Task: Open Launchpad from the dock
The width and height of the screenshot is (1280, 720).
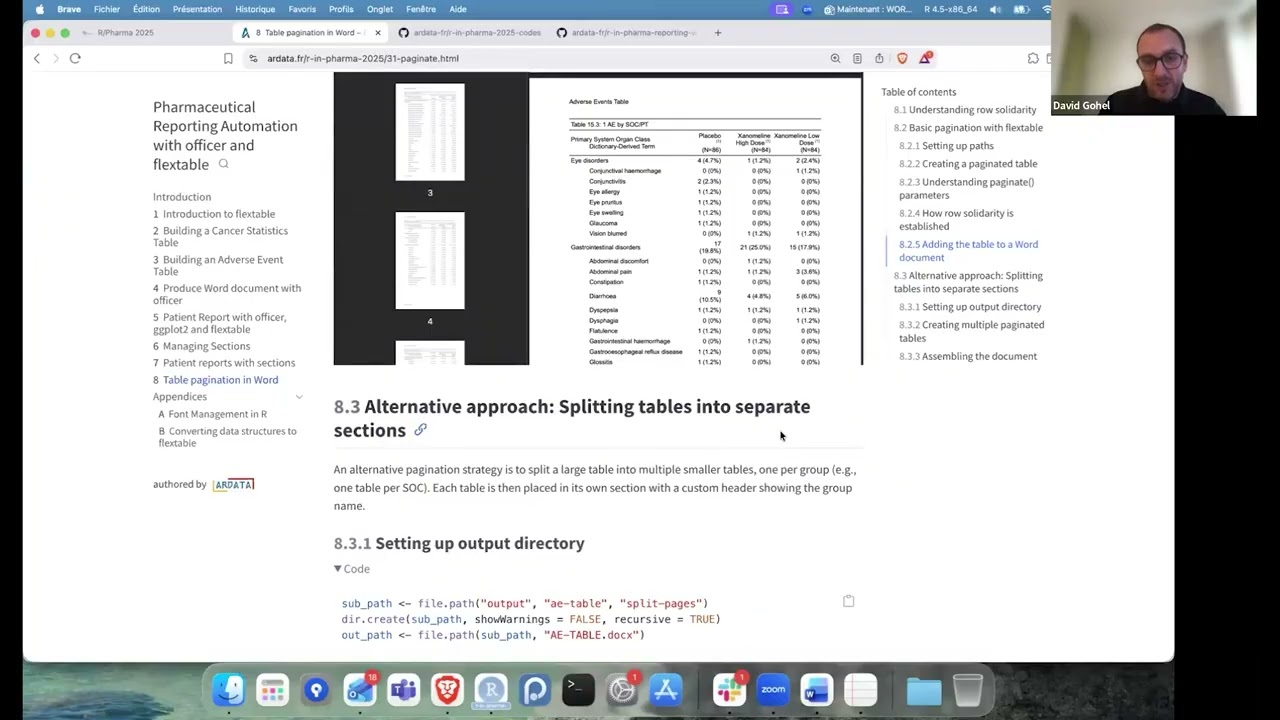Action: pos(272,690)
